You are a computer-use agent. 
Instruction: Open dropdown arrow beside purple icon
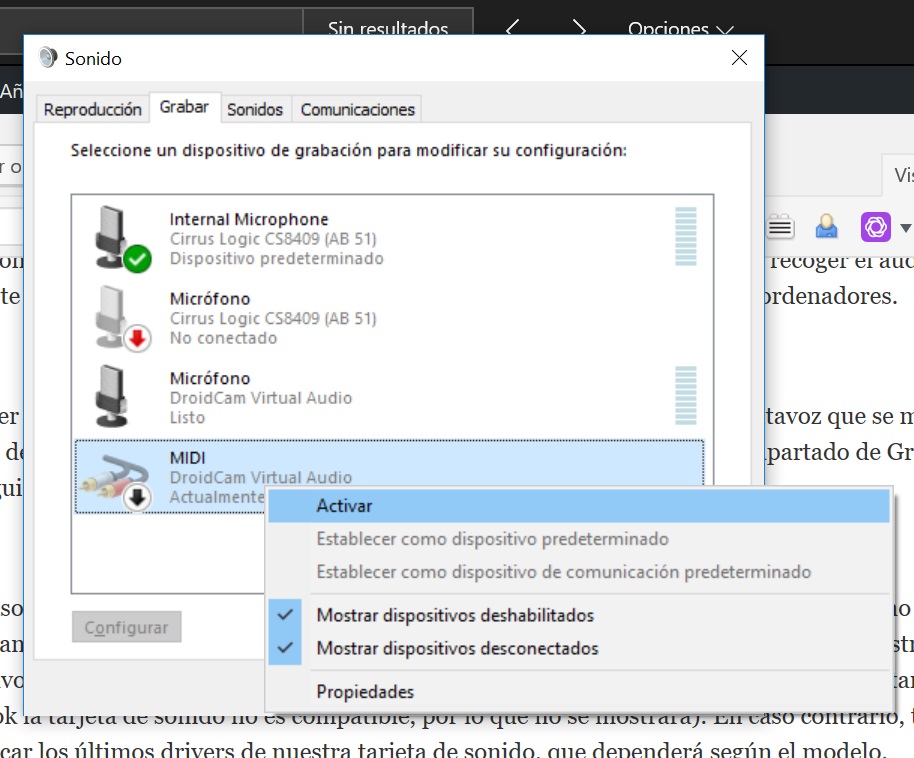(x=905, y=228)
